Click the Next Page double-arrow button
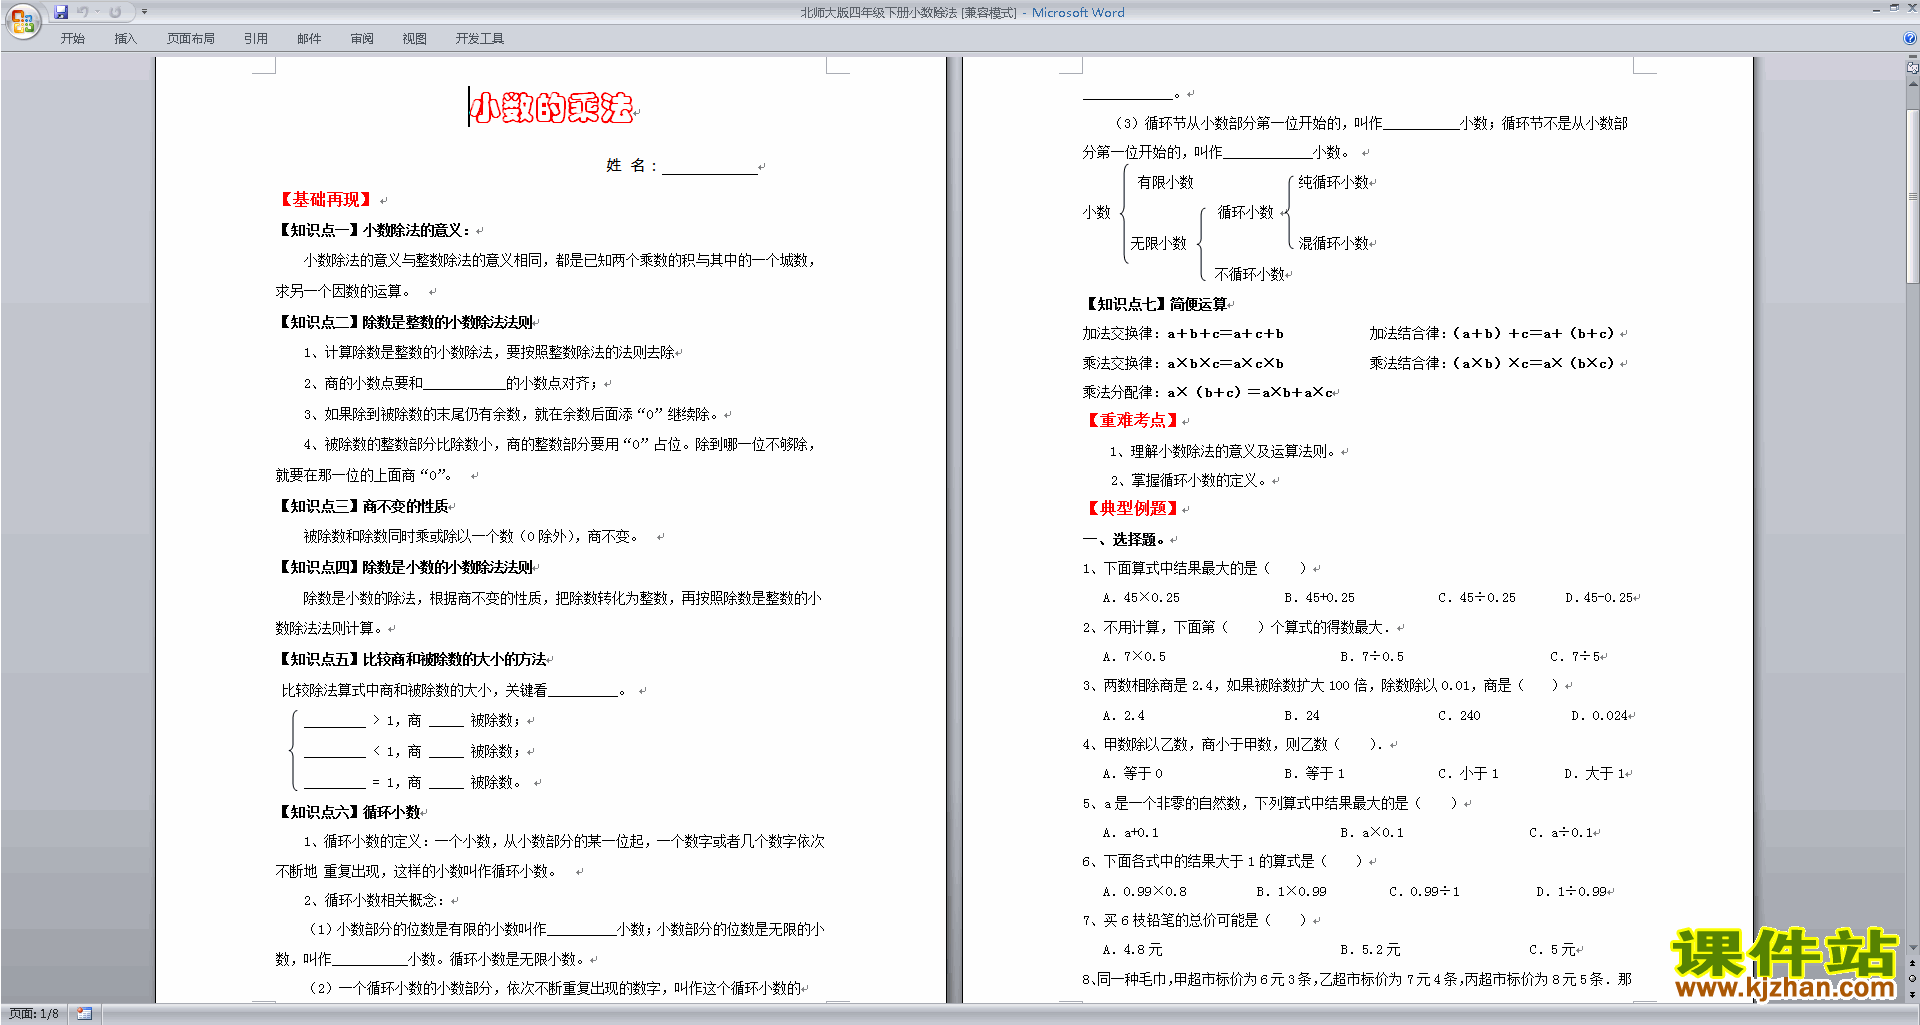 (x=1912, y=994)
